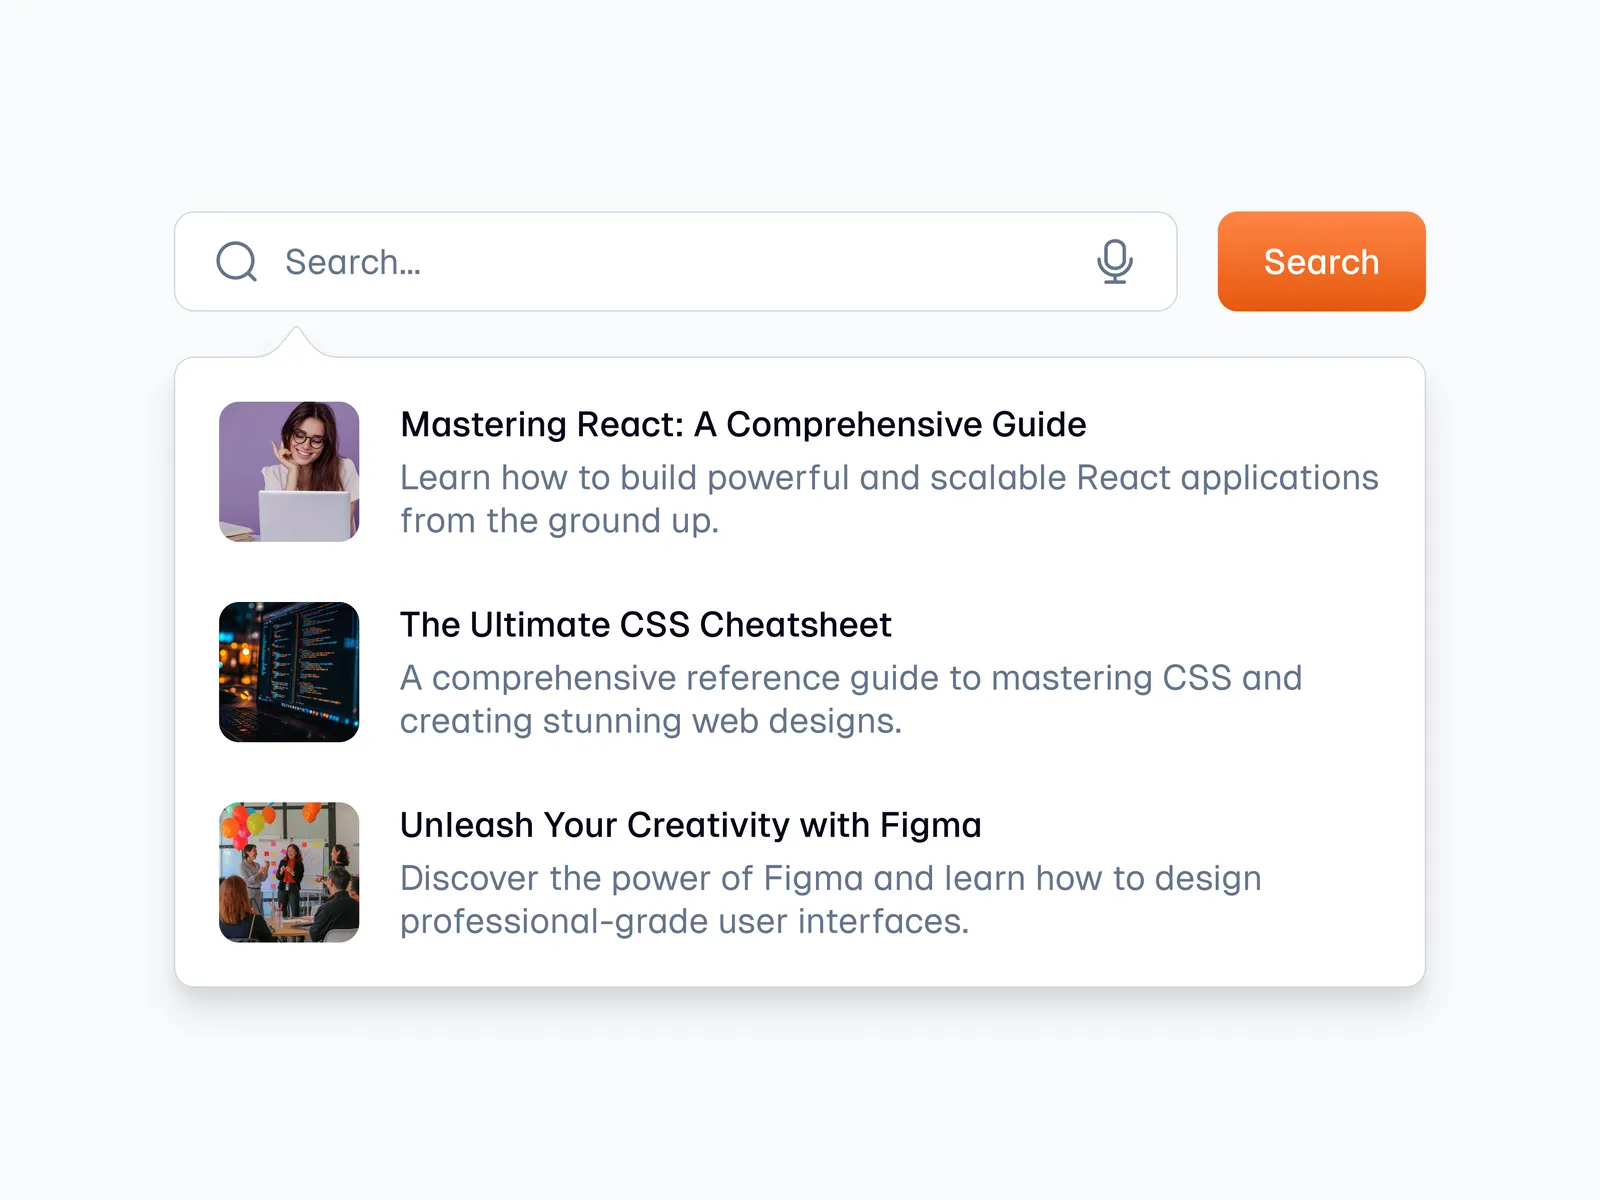Click the results dropdown pointer notch
This screenshot has width=1600, height=1200.
click(296, 342)
